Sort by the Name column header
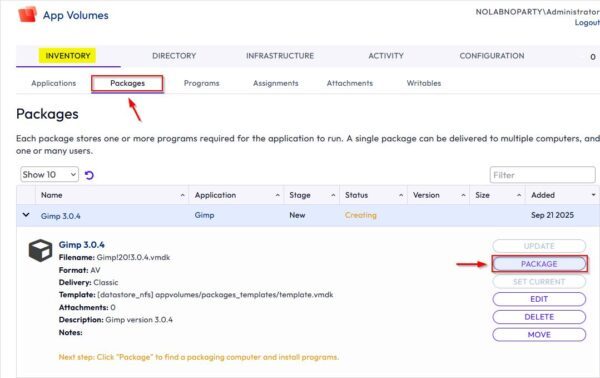 [112, 195]
